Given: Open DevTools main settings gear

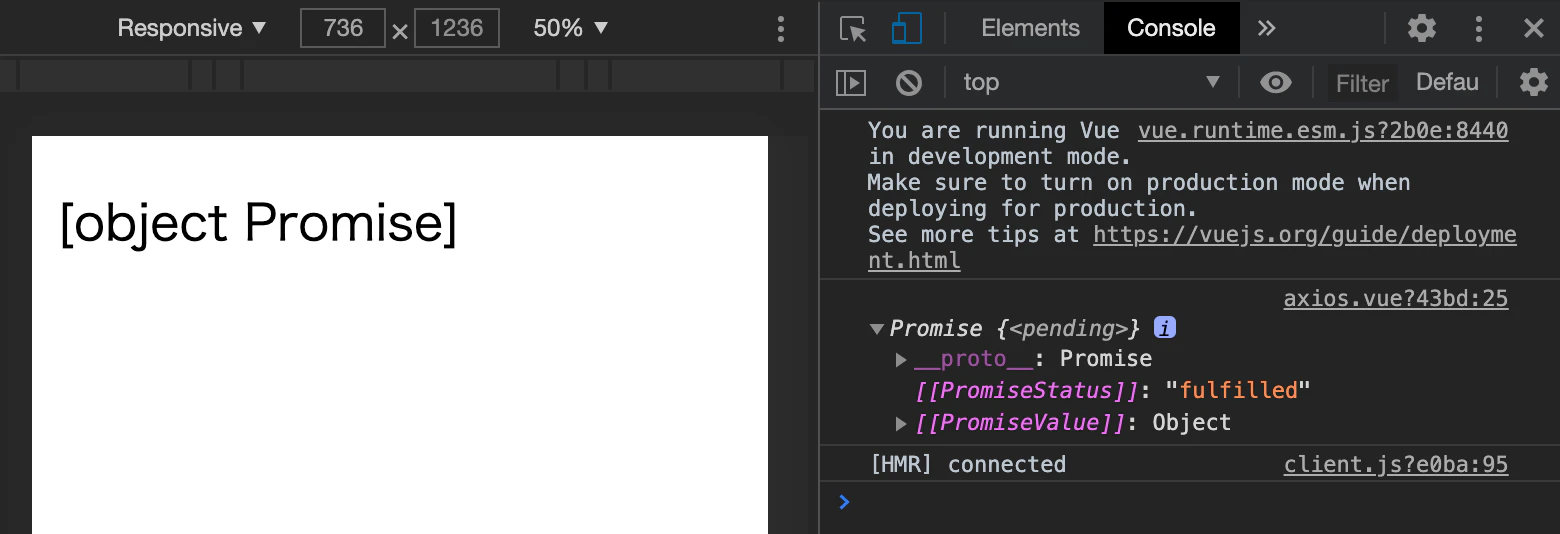Looking at the screenshot, I should tap(1421, 28).
